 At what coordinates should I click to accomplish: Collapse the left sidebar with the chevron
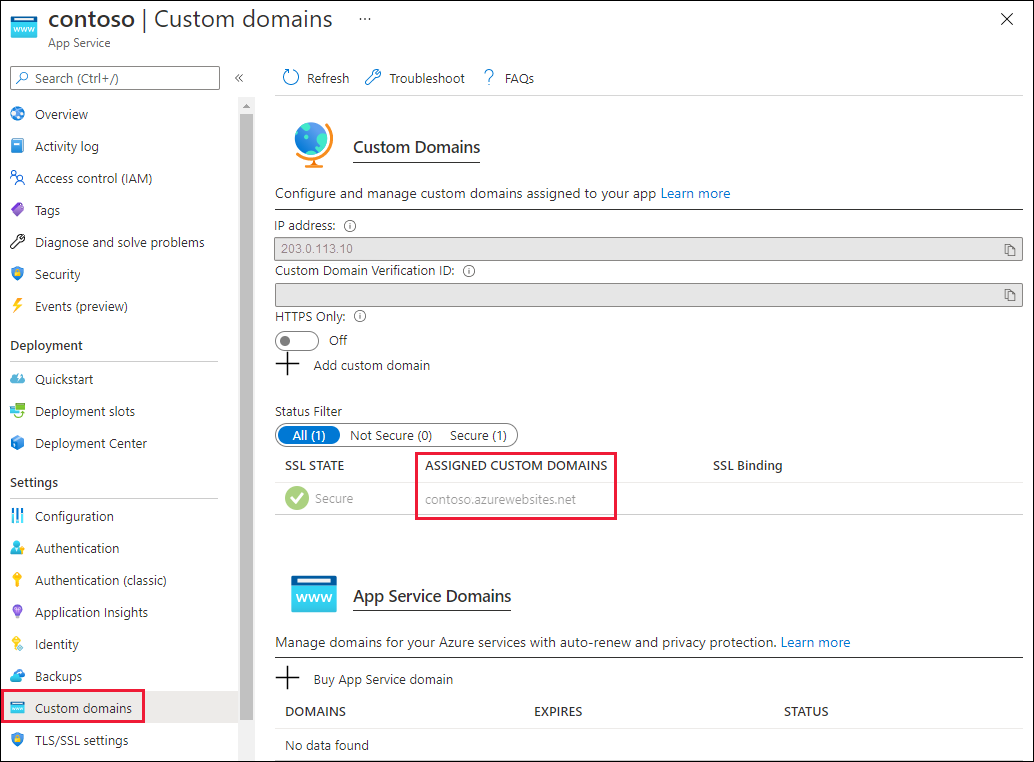pyautogui.click(x=239, y=78)
